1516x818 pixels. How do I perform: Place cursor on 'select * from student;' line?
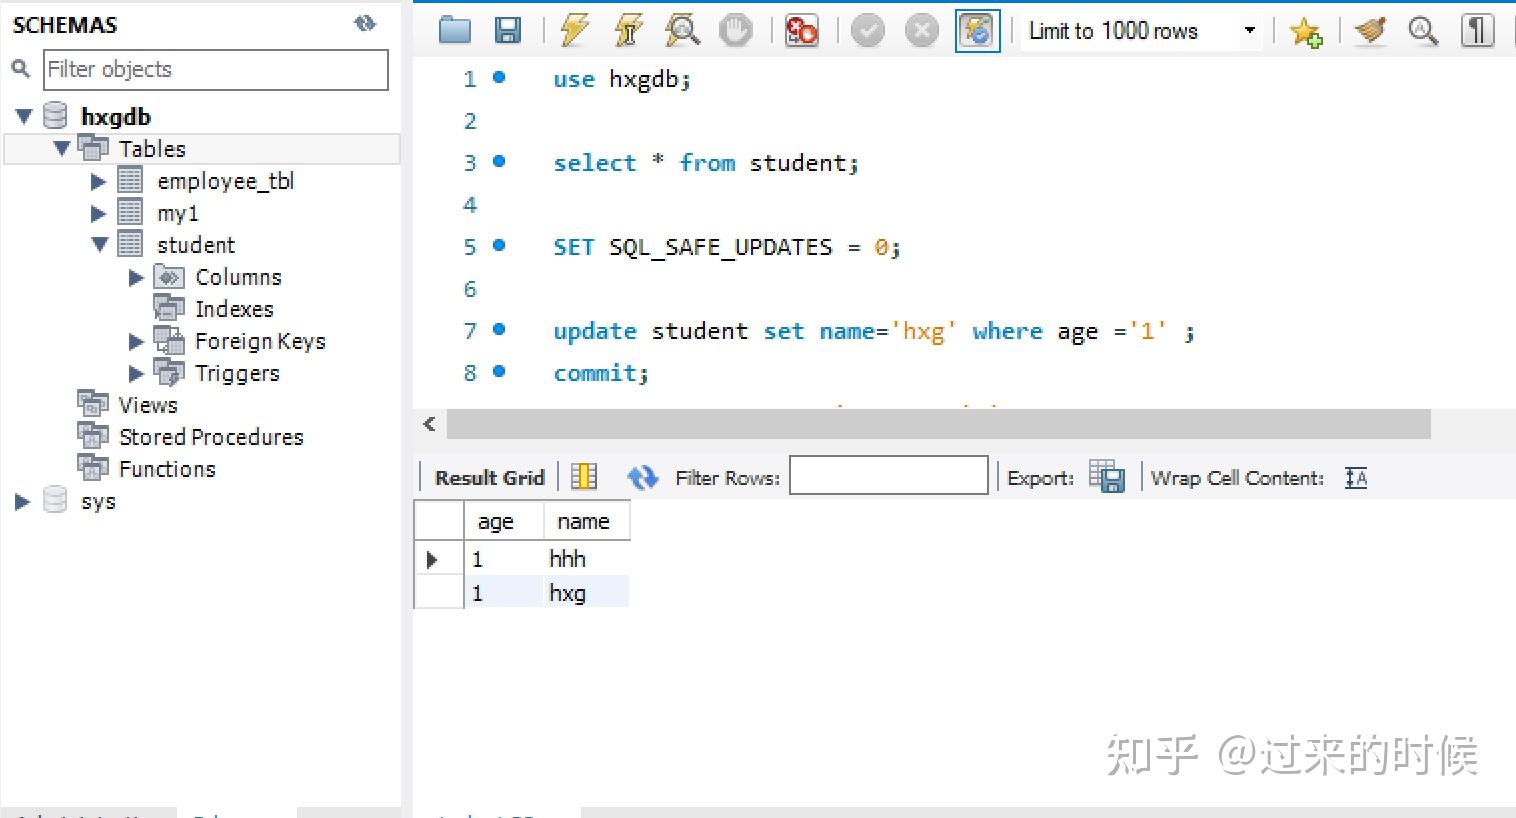706,163
